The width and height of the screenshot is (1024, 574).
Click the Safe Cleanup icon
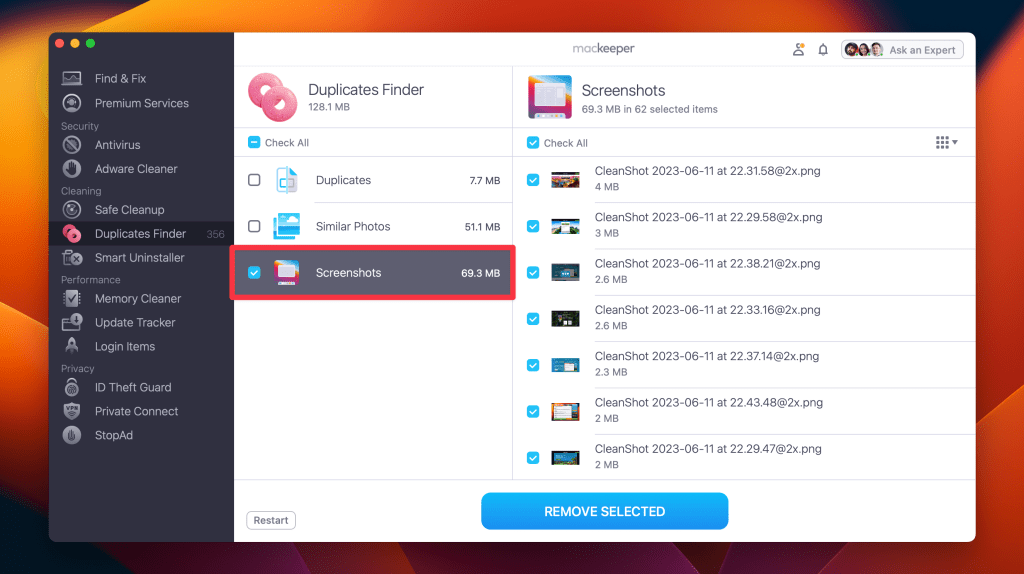[72, 210]
